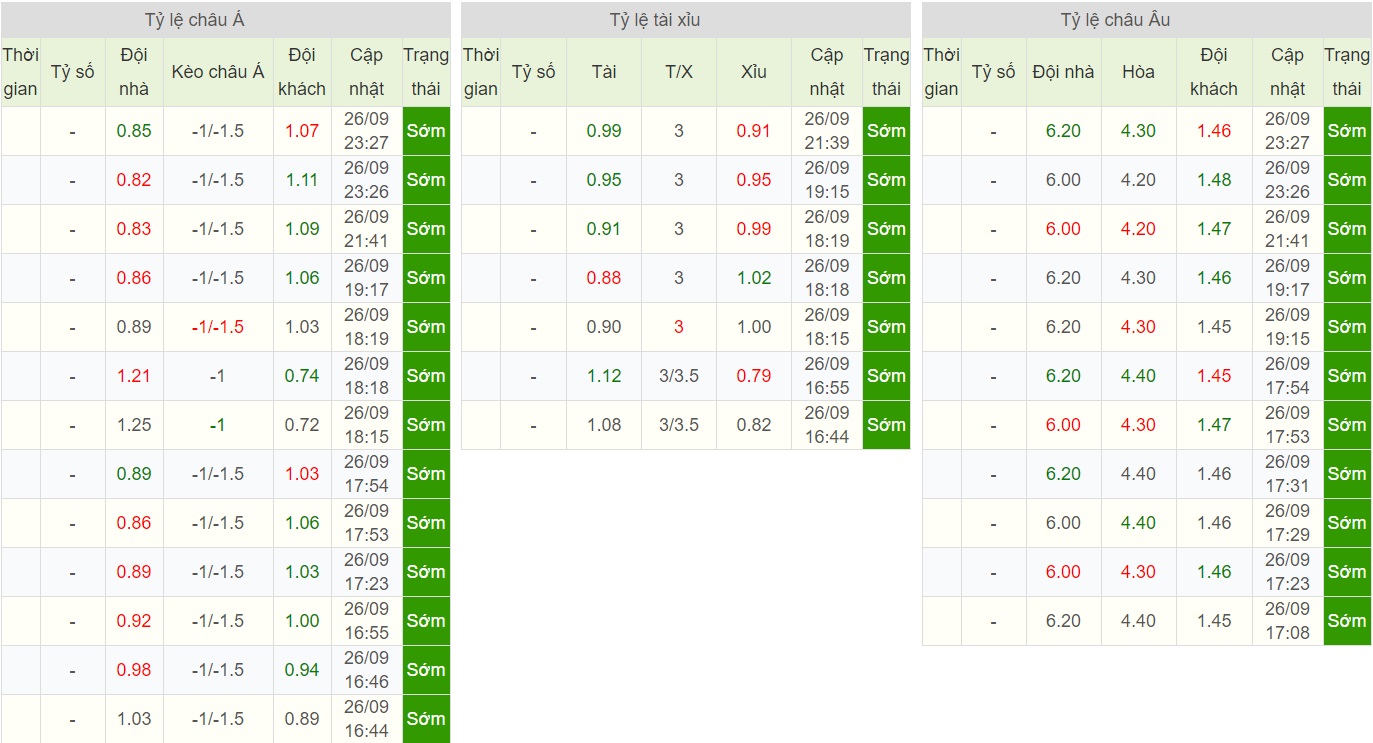Click the '26/09 16:46' update time
The width and height of the screenshot is (1373, 743).
(366, 670)
